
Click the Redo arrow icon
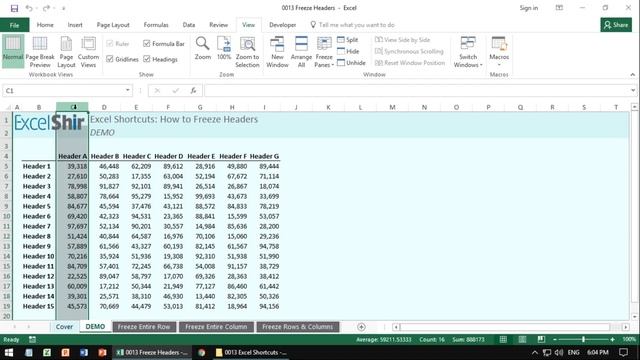[x=46, y=8]
